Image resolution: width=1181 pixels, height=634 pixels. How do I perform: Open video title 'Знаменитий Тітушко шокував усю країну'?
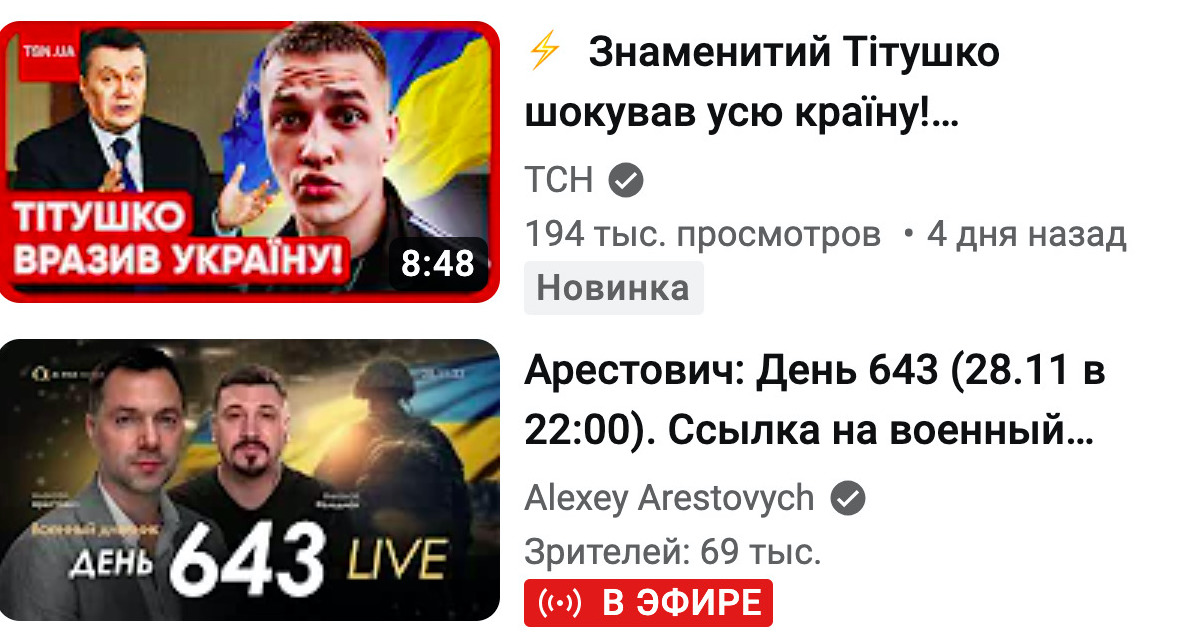(761, 83)
